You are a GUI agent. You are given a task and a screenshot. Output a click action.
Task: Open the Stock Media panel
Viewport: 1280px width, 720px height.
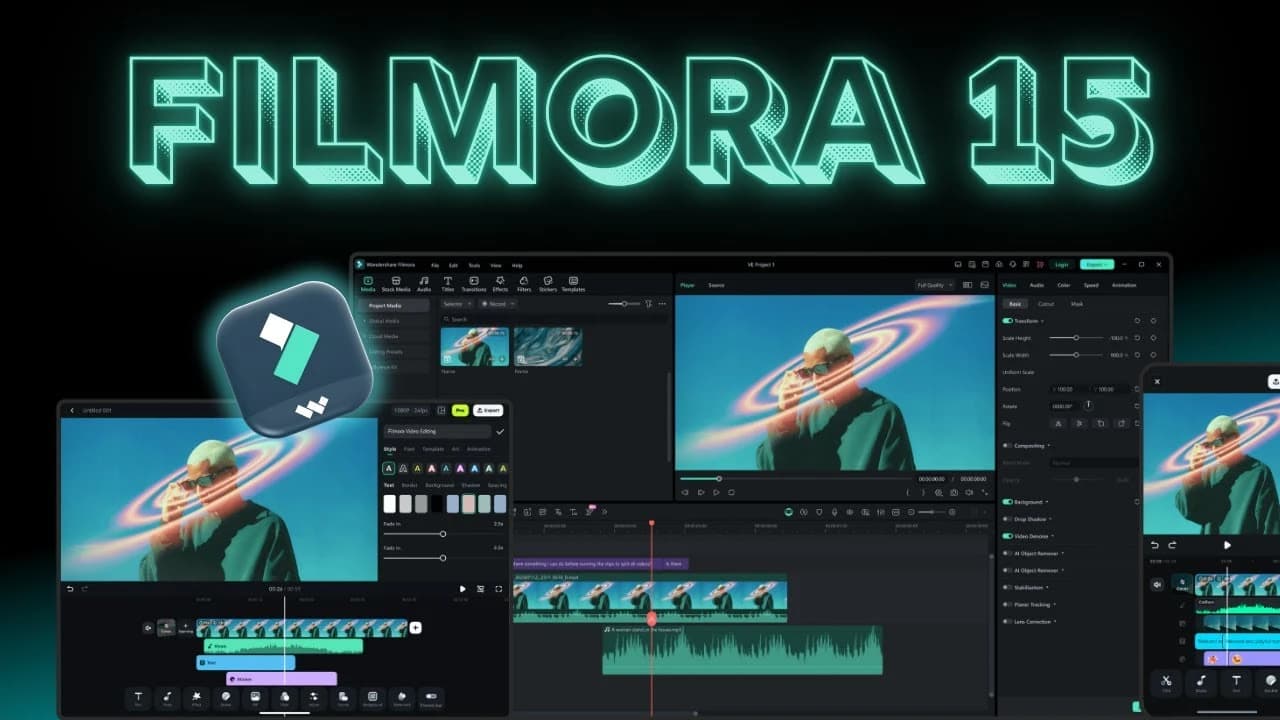point(396,281)
